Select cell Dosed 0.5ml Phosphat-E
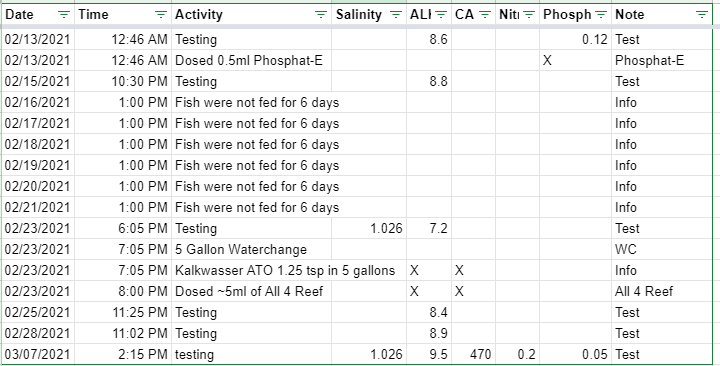The image size is (720, 366). pyautogui.click(x=252, y=60)
